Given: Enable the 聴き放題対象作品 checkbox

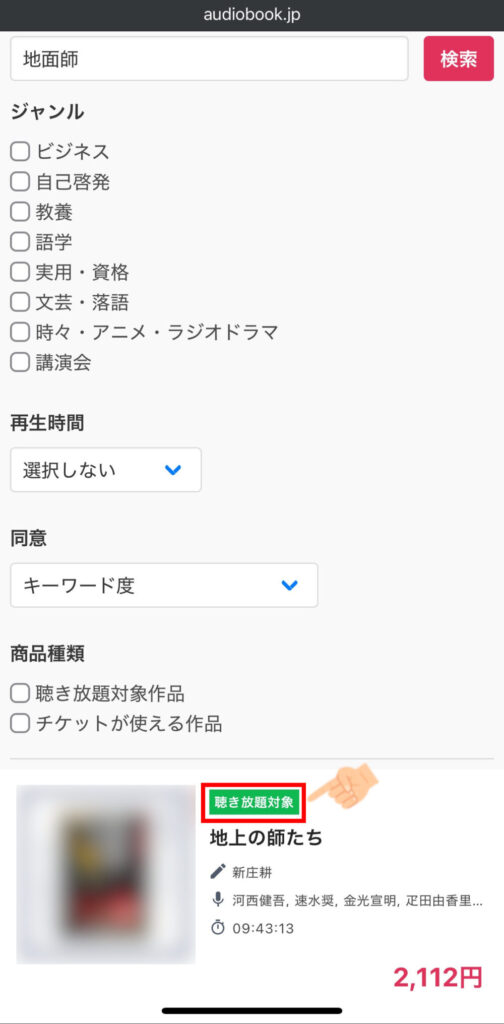Looking at the screenshot, I should coord(20,693).
